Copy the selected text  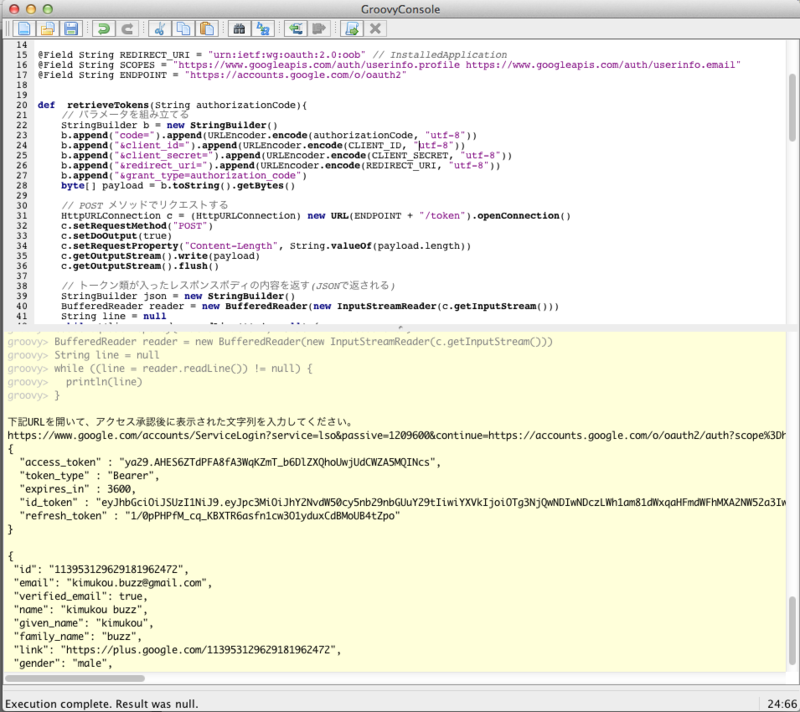click(x=183, y=29)
